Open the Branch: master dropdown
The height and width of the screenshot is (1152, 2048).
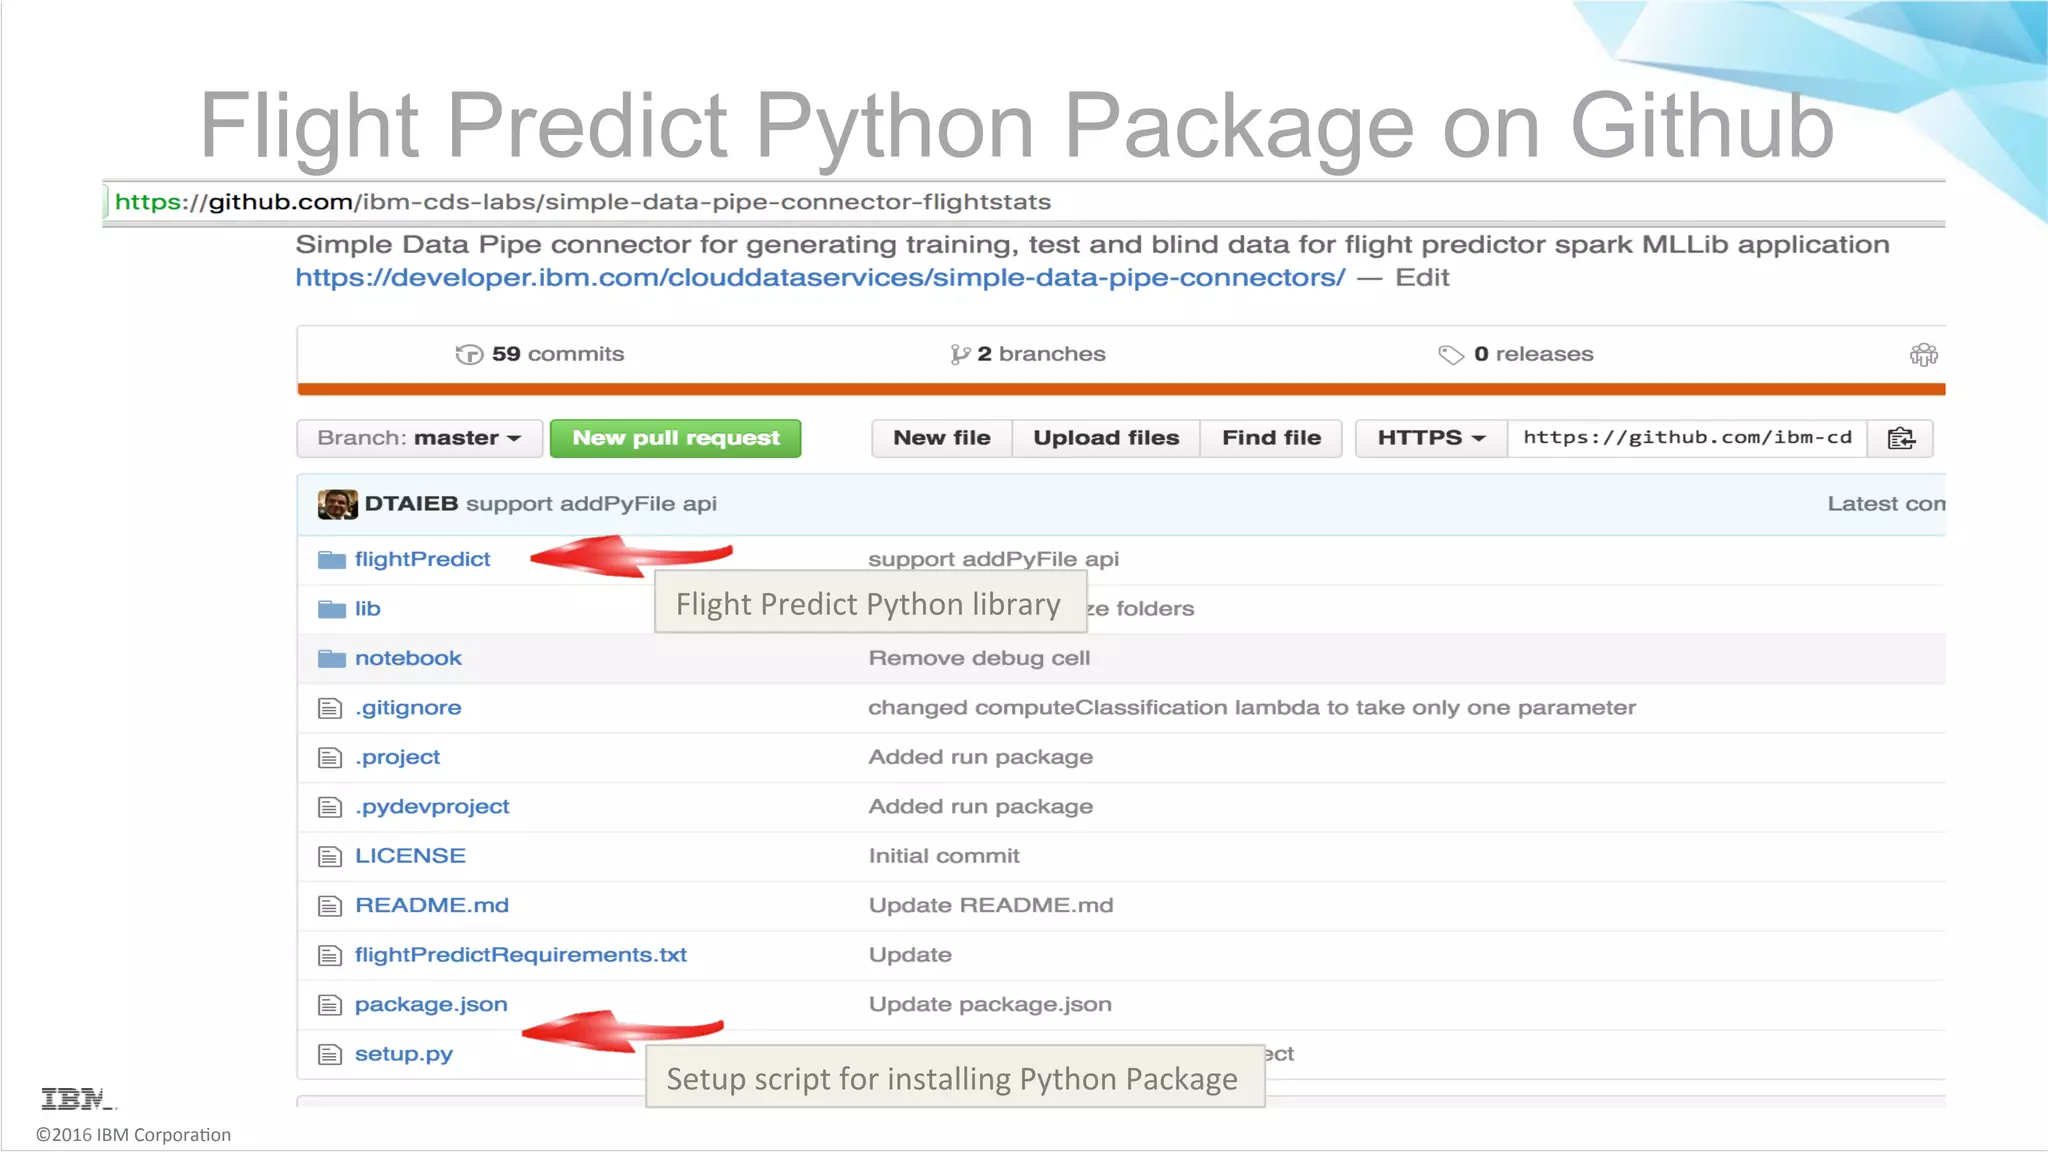[x=419, y=439]
